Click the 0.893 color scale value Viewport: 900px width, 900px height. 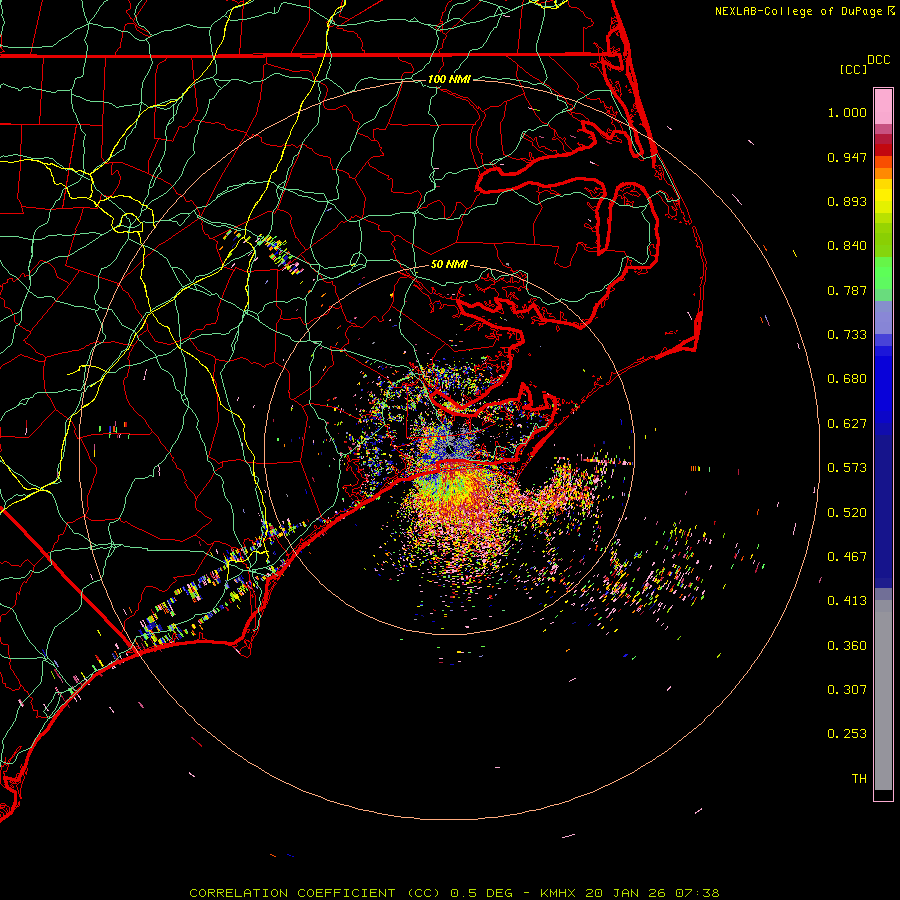[x=847, y=201]
